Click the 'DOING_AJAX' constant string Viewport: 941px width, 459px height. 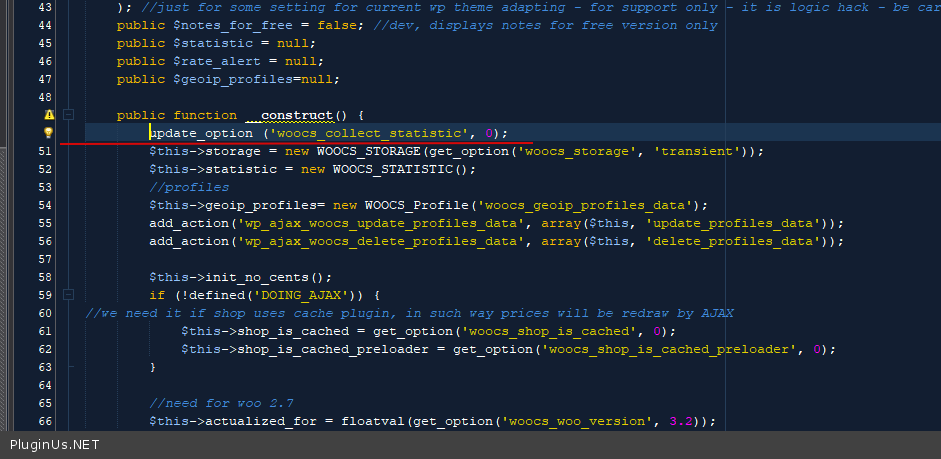click(301, 295)
